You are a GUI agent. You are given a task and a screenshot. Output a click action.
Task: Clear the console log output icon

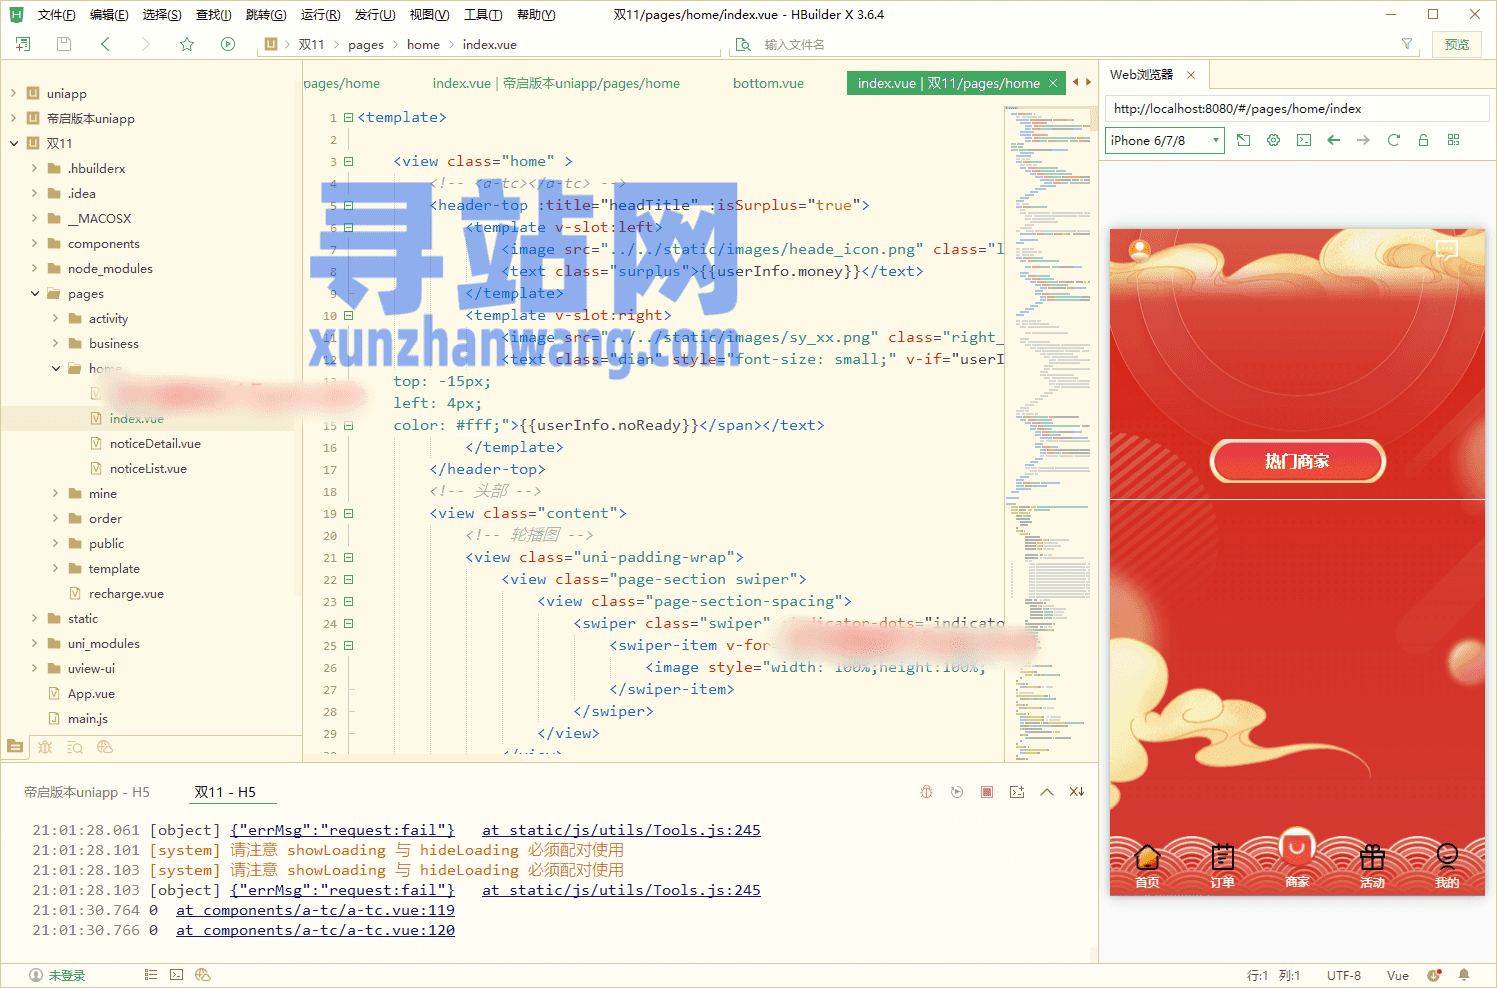[x=1077, y=792]
